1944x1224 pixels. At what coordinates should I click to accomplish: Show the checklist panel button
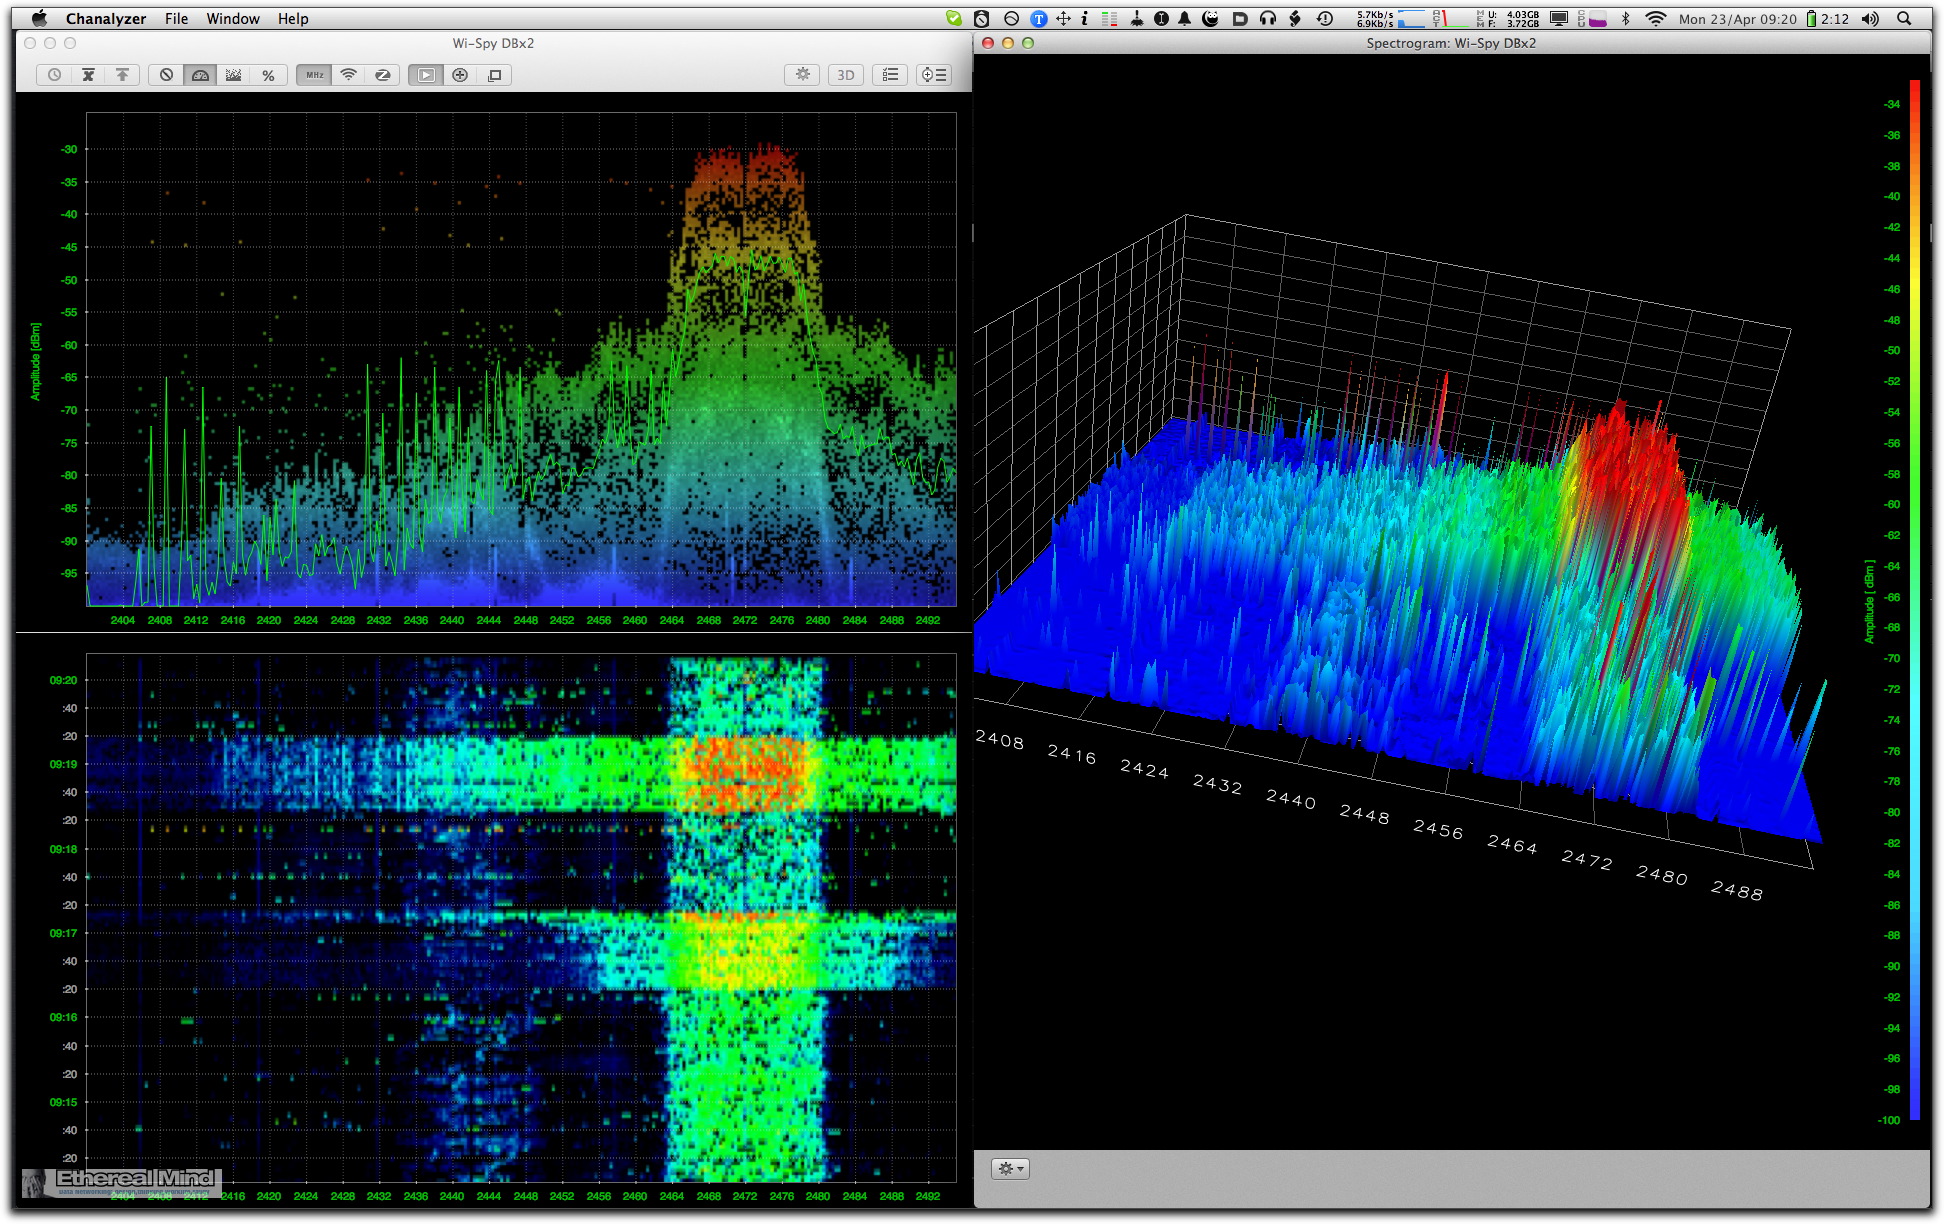(x=890, y=75)
